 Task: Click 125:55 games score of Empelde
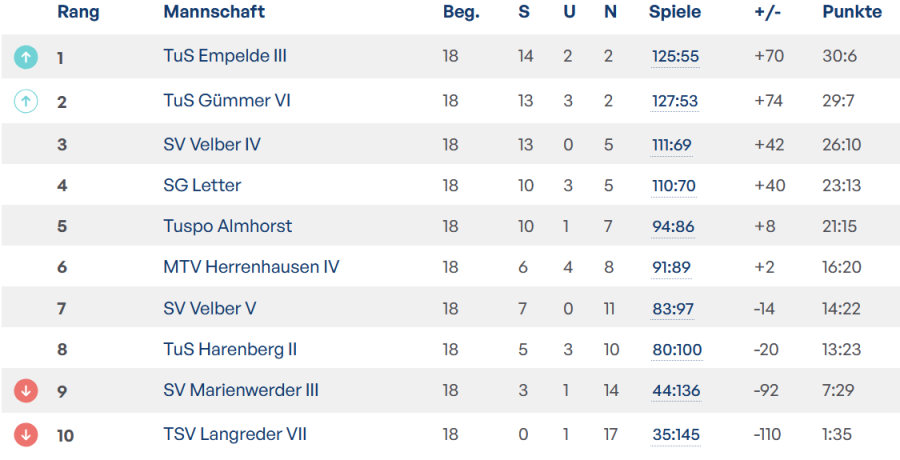click(675, 57)
